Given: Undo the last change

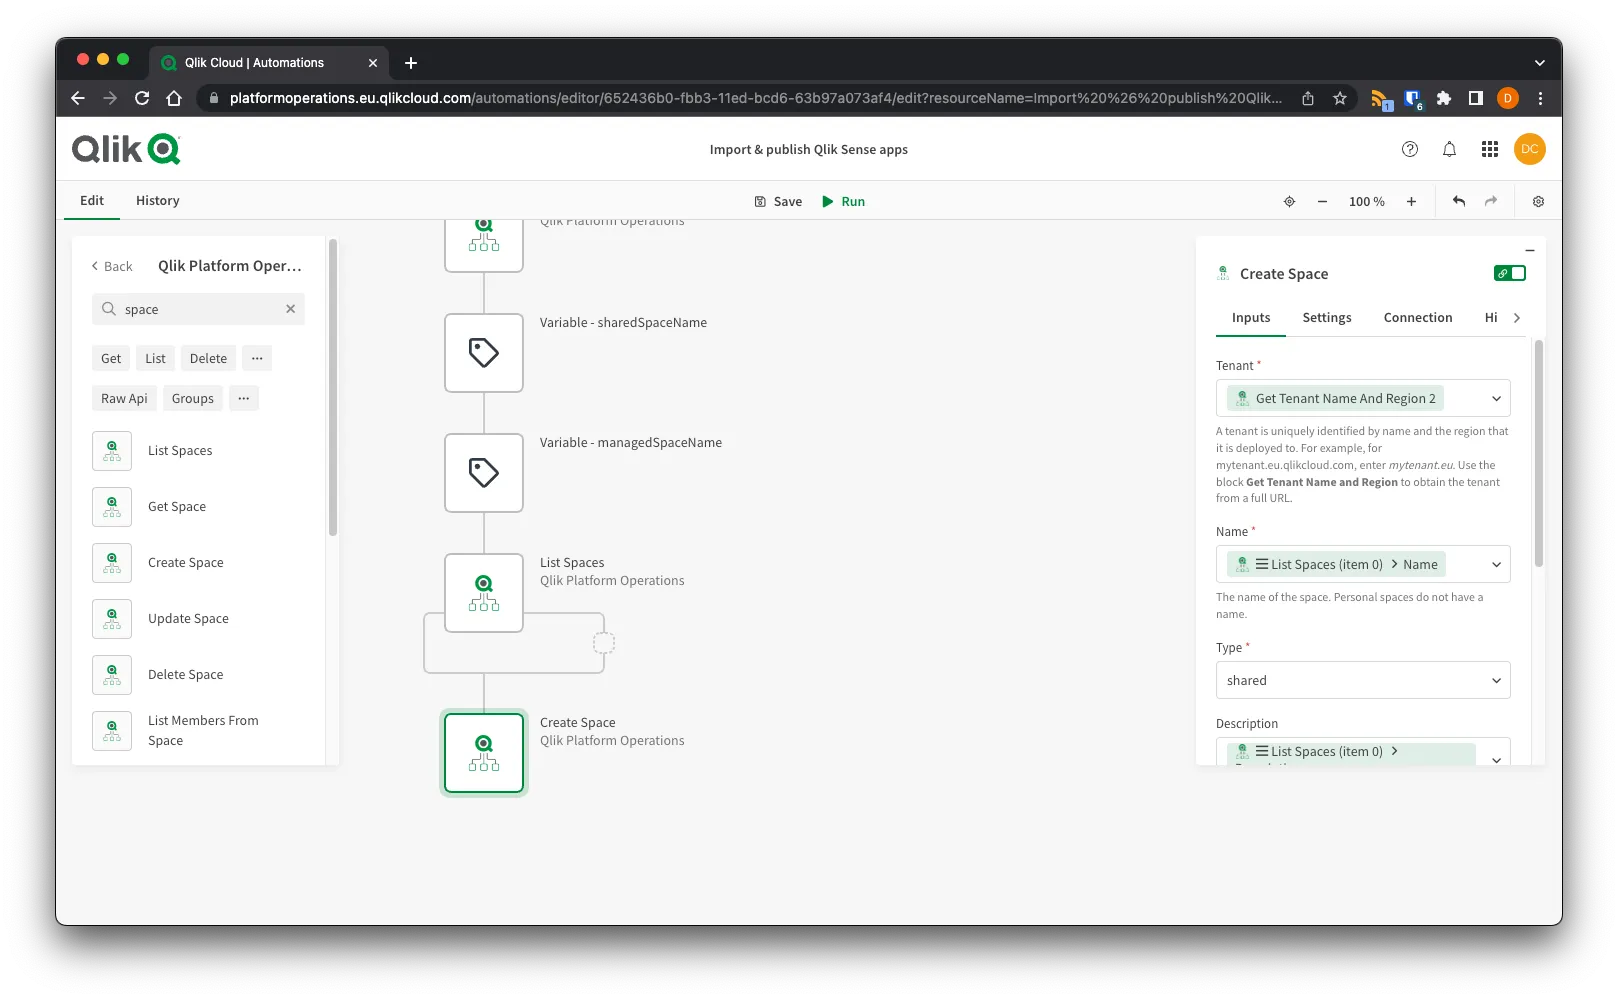Looking at the screenshot, I should tap(1458, 201).
